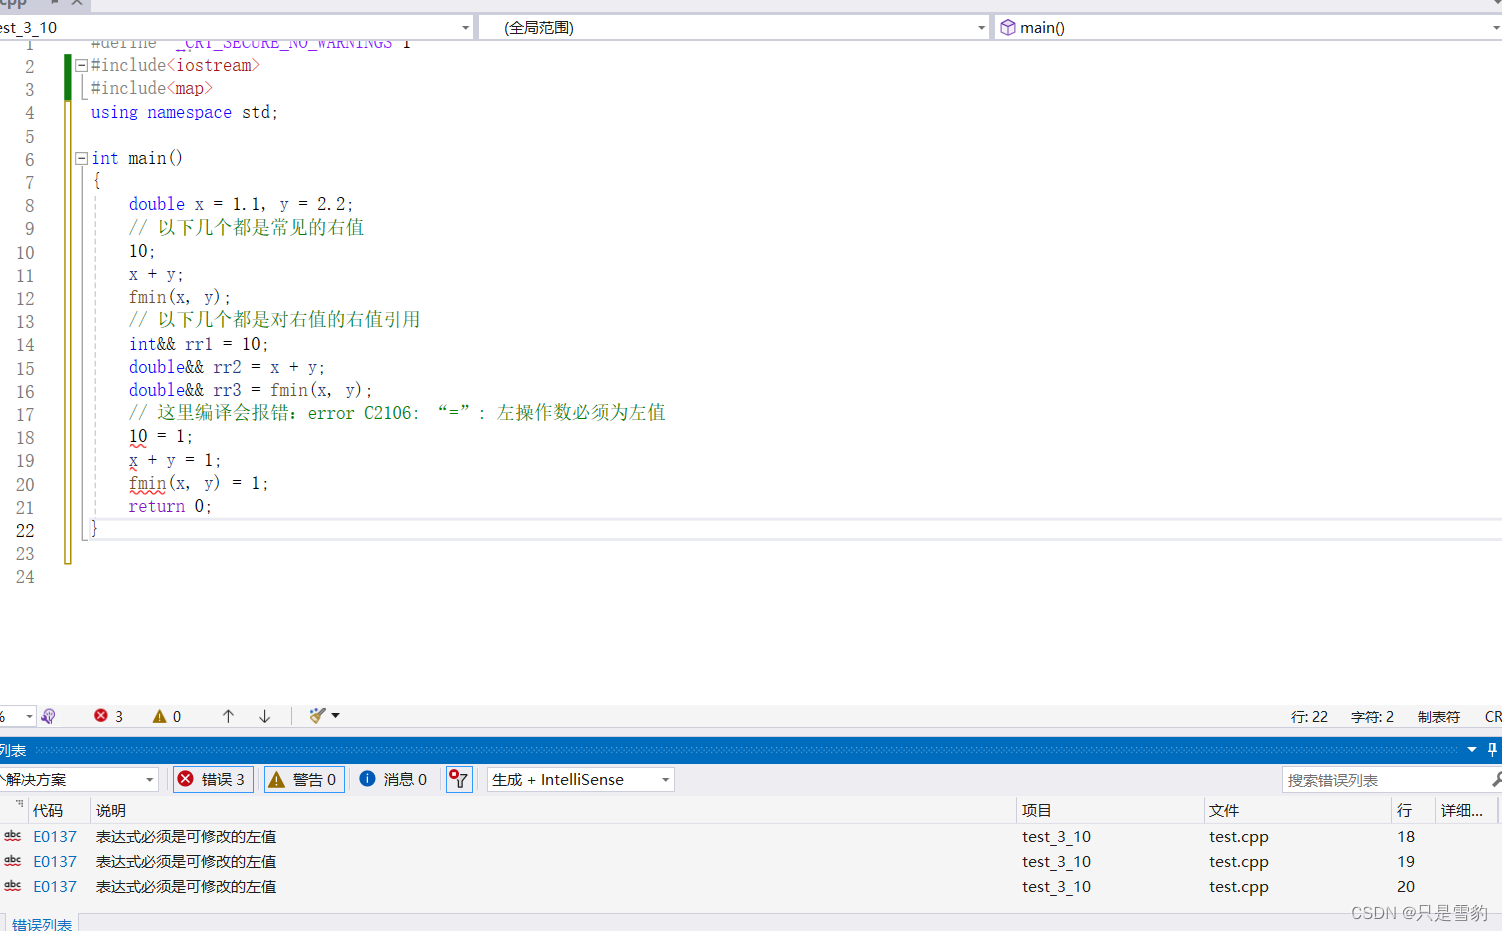Select the error description on the line 20 row
This screenshot has width=1502, height=931.
tap(186, 887)
